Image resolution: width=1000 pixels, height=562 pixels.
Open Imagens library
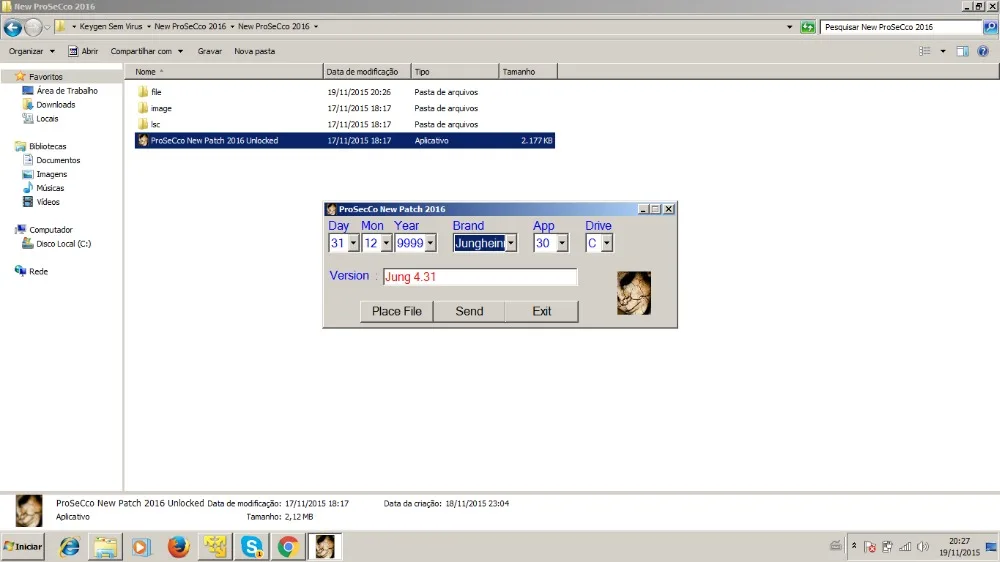pos(51,174)
